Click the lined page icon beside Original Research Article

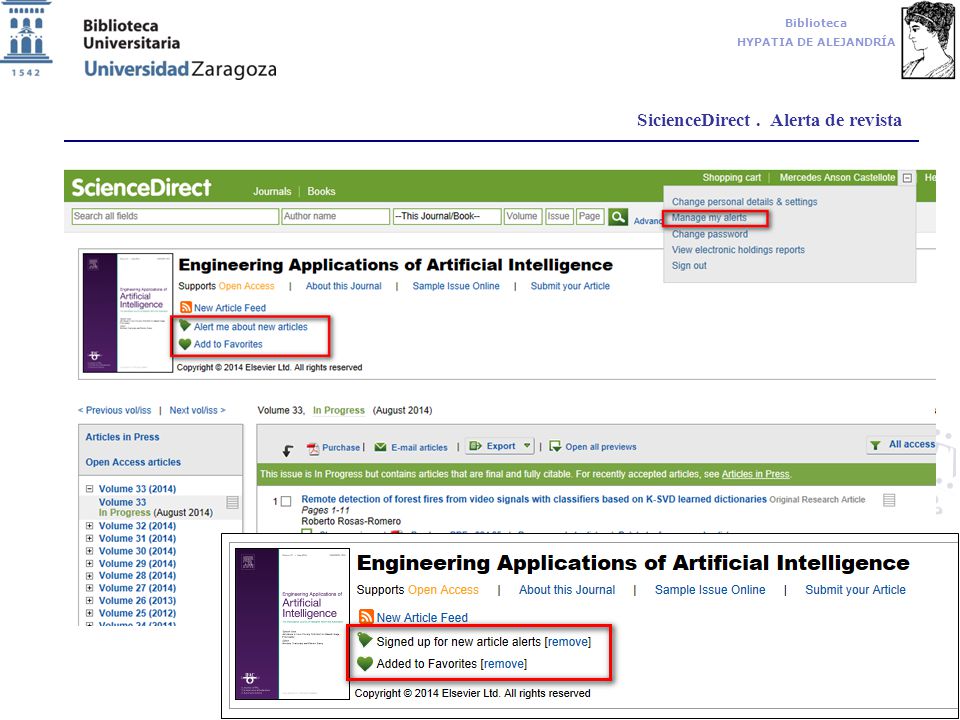point(889,500)
